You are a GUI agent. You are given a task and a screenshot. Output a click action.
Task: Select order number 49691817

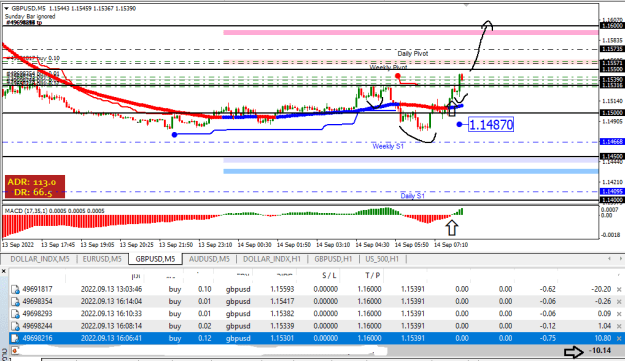[x=37, y=289]
